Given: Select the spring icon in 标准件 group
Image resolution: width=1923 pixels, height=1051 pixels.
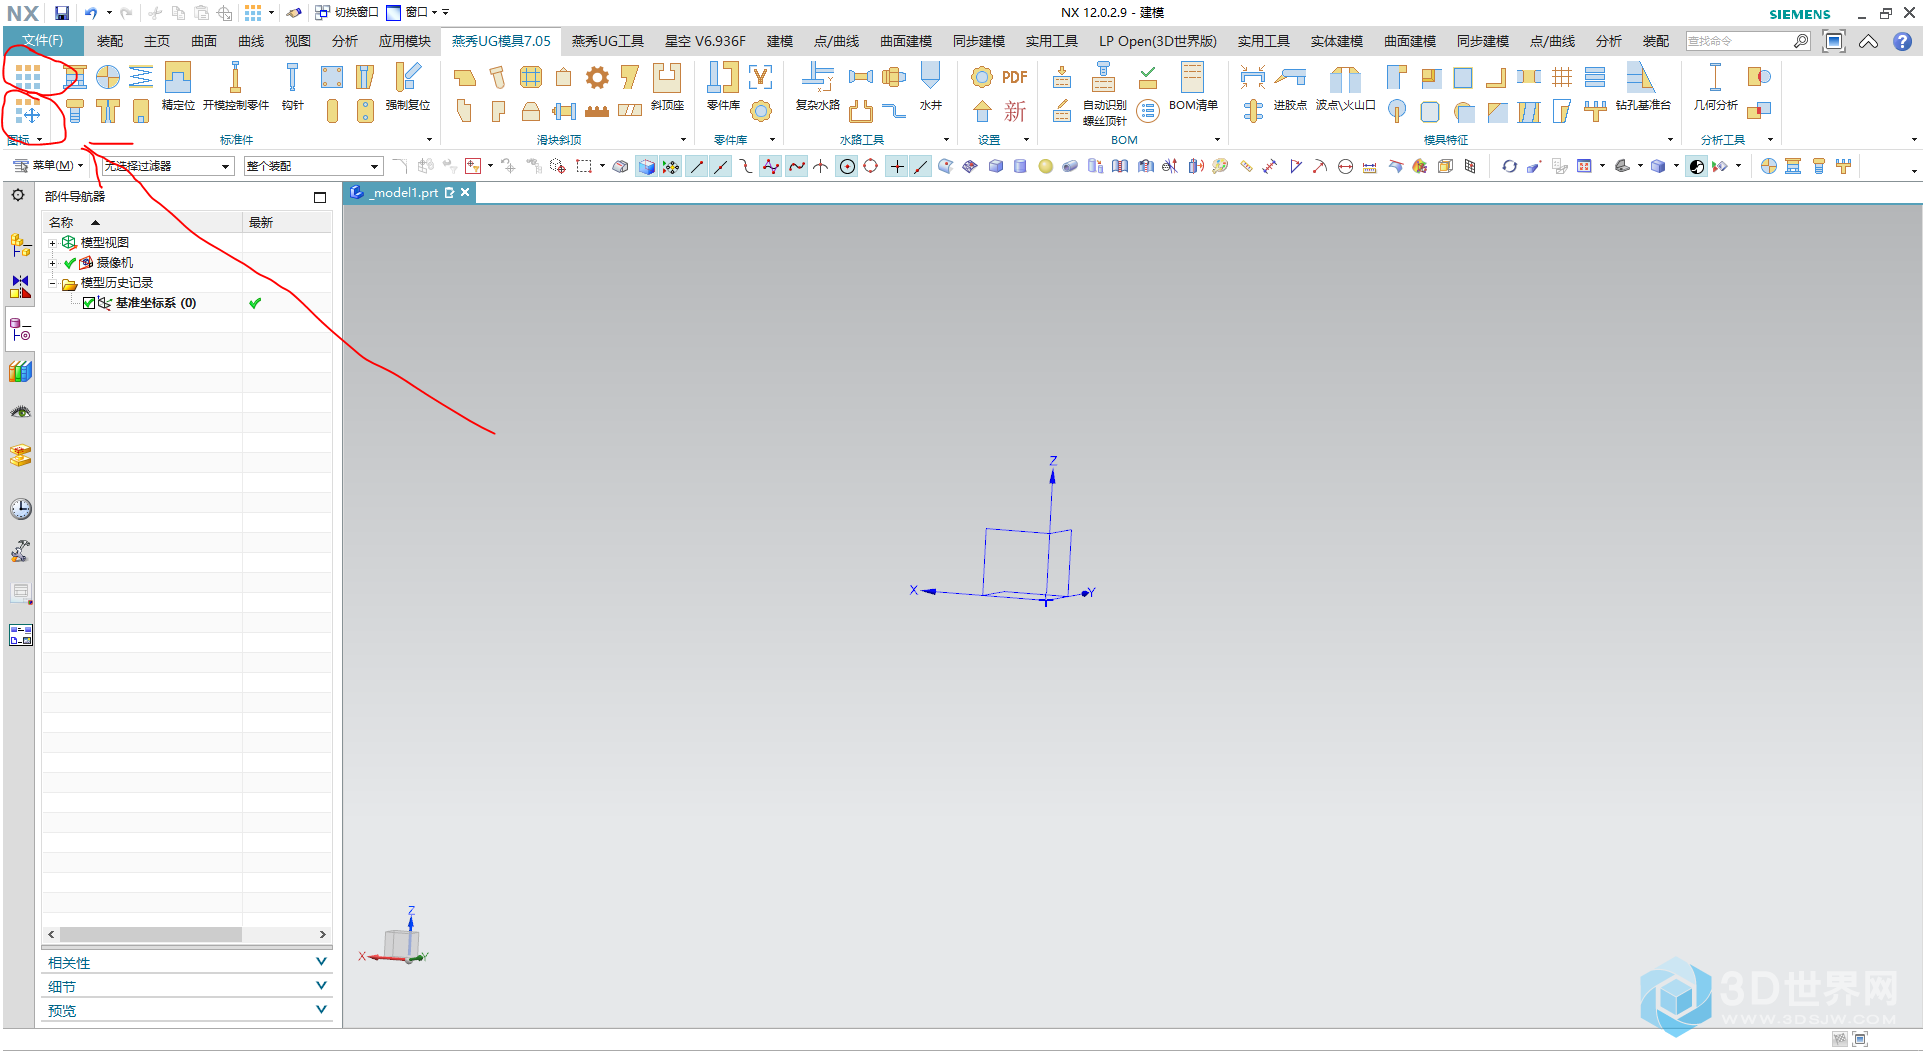Looking at the screenshot, I should (x=141, y=77).
